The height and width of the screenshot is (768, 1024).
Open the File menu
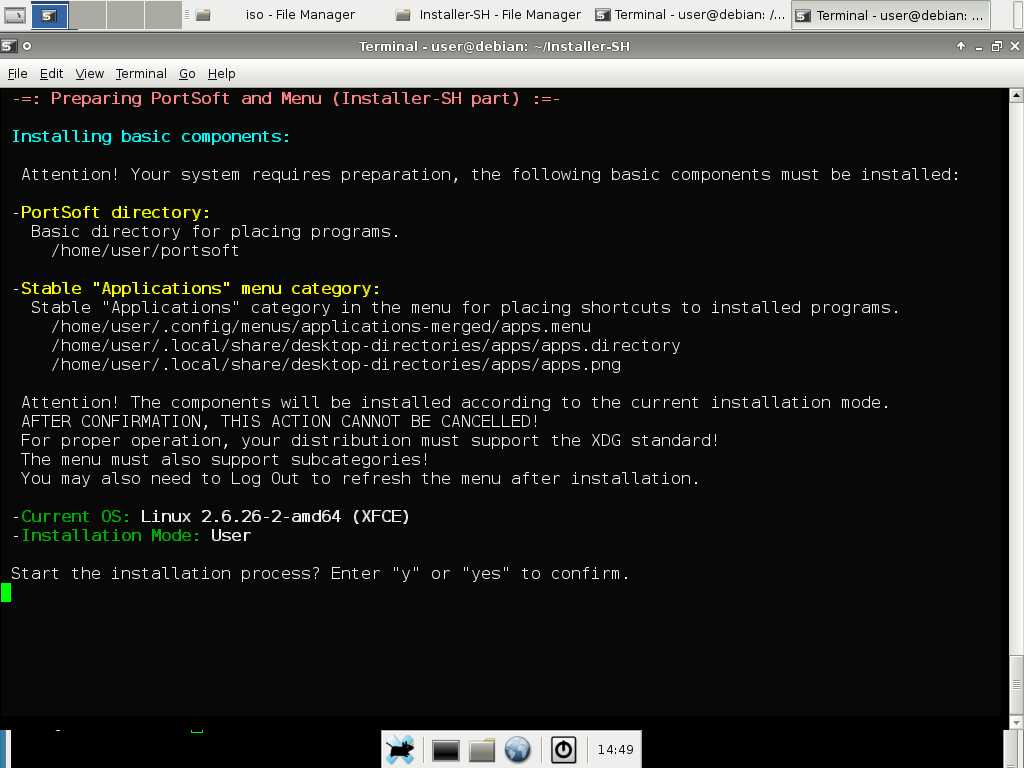tap(18, 74)
